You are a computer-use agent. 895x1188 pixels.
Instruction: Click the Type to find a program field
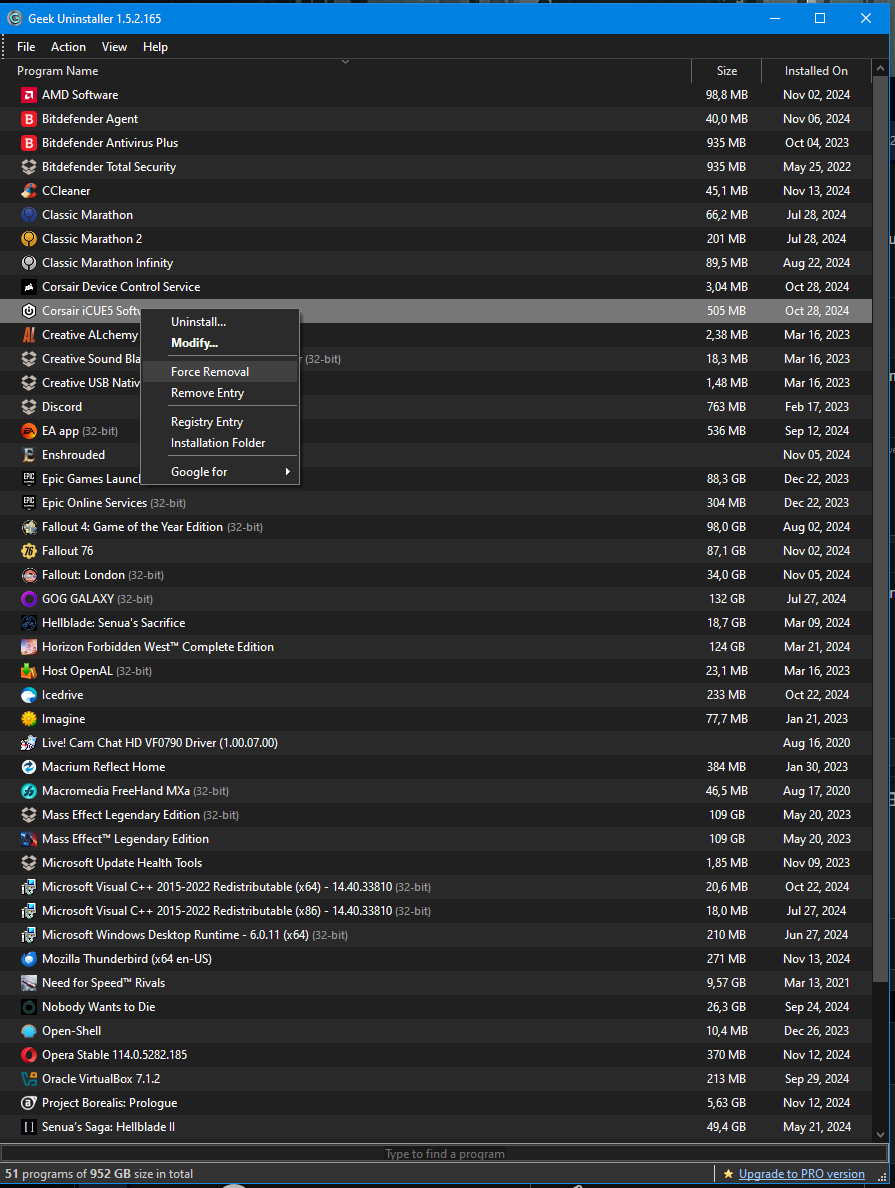pos(444,1154)
